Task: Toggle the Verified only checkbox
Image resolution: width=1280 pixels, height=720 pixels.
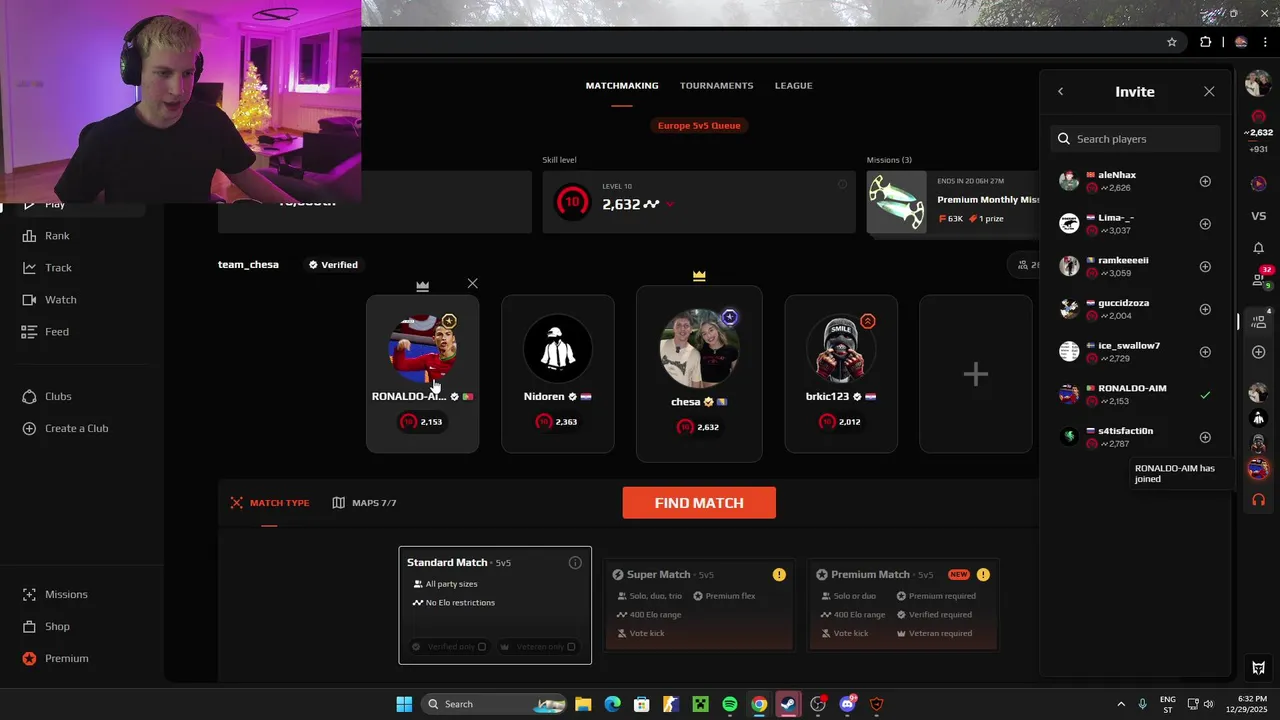Action: [482, 647]
